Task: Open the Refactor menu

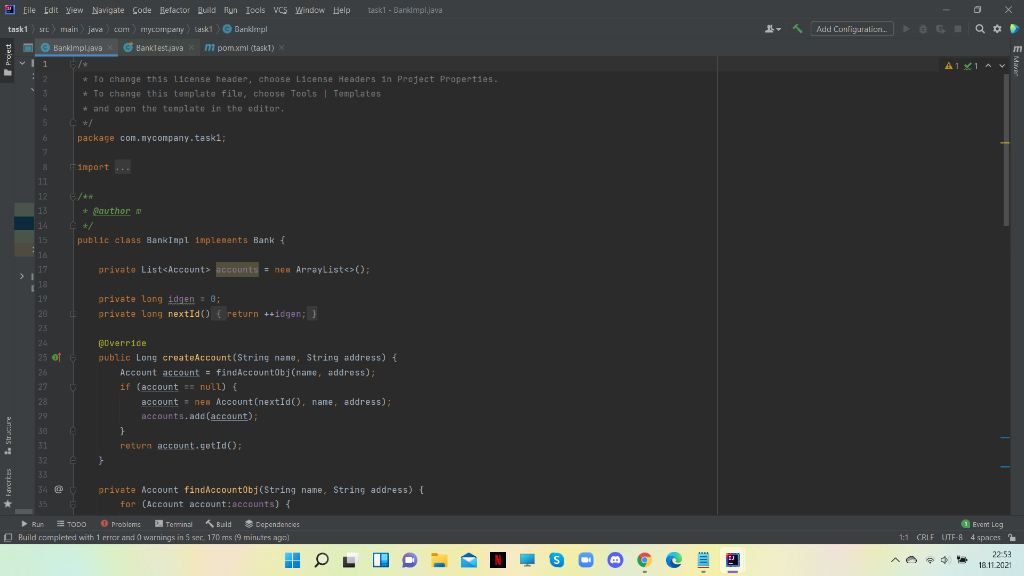Action: [175, 8]
